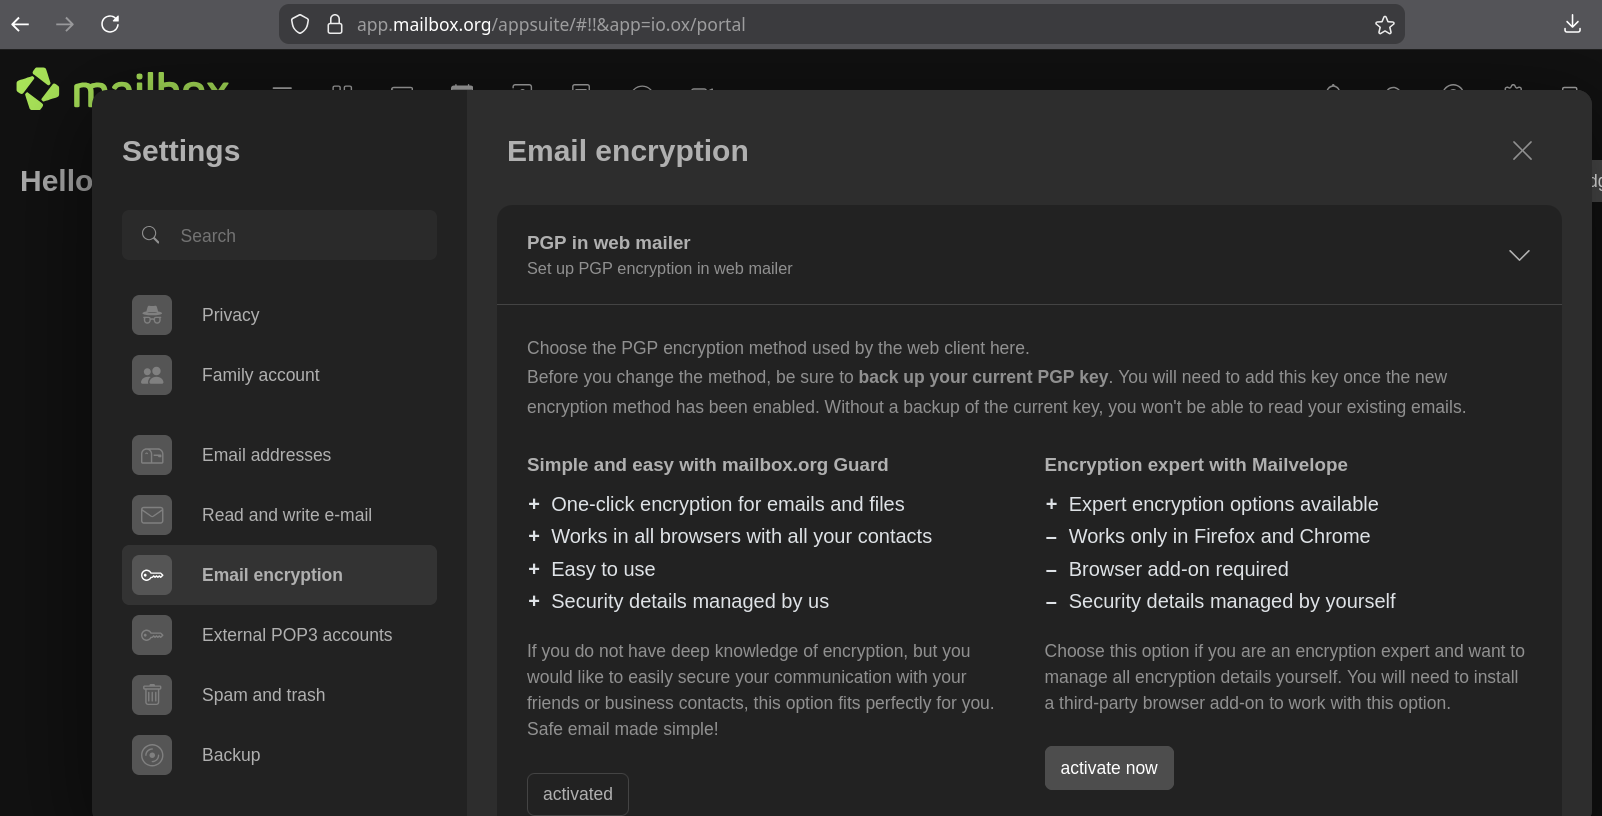
Task: Open Spam and trash settings
Action: click(x=263, y=695)
